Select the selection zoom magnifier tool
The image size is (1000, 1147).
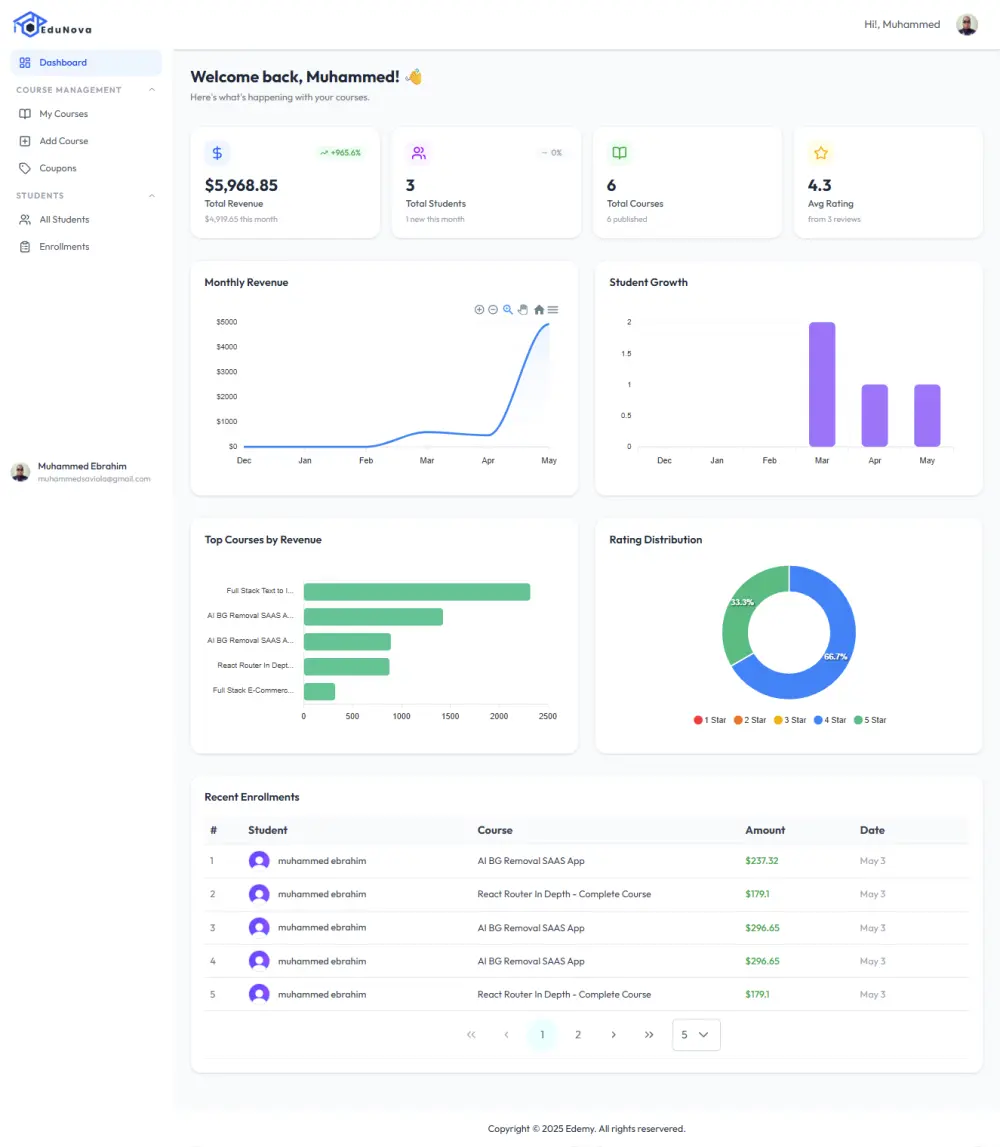[x=508, y=309]
